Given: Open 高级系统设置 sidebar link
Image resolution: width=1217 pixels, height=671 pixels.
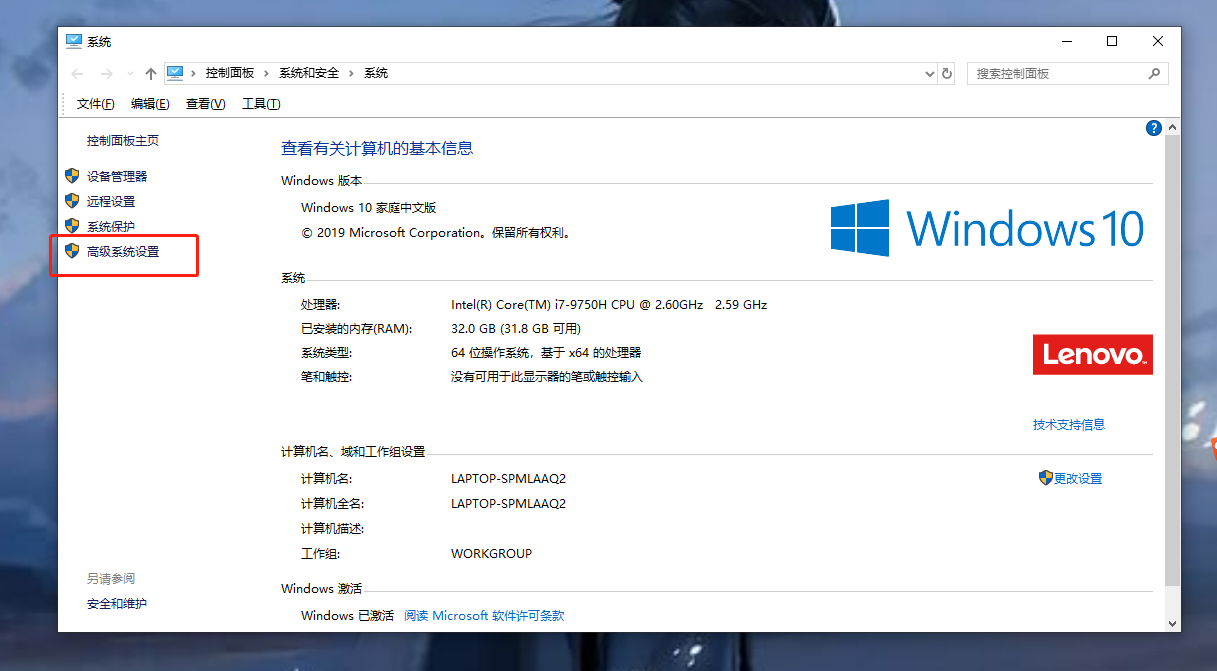Looking at the screenshot, I should (123, 252).
